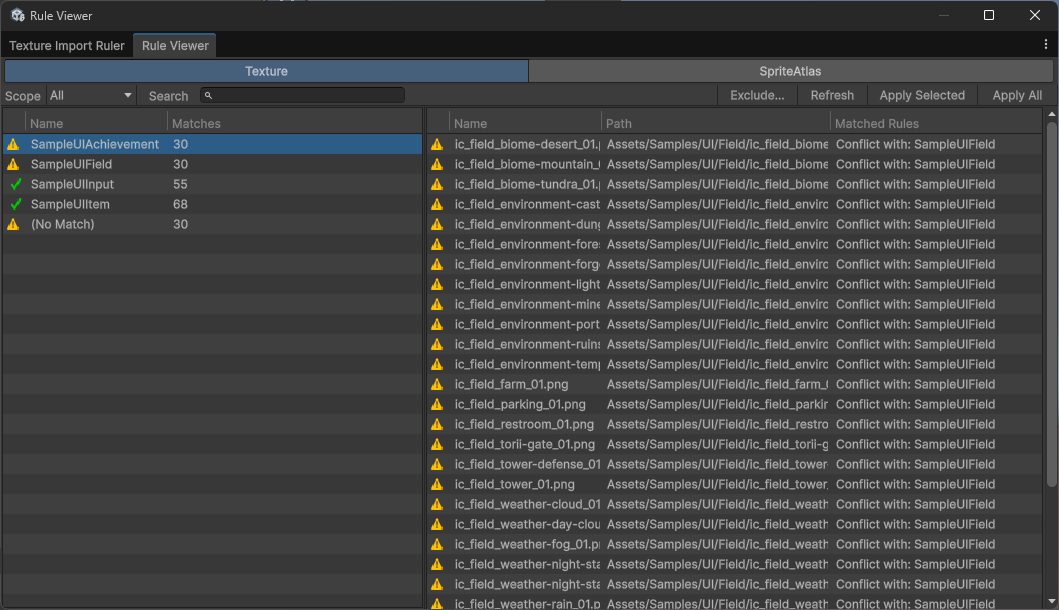This screenshot has width=1059, height=610.
Task: Focus the Search input field
Action: pyautogui.click(x=303, y=95)
